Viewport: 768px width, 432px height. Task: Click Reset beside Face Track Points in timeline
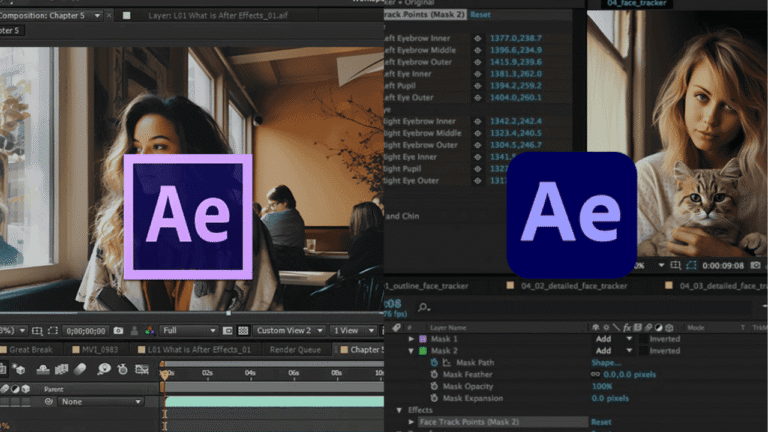(601, 422)
